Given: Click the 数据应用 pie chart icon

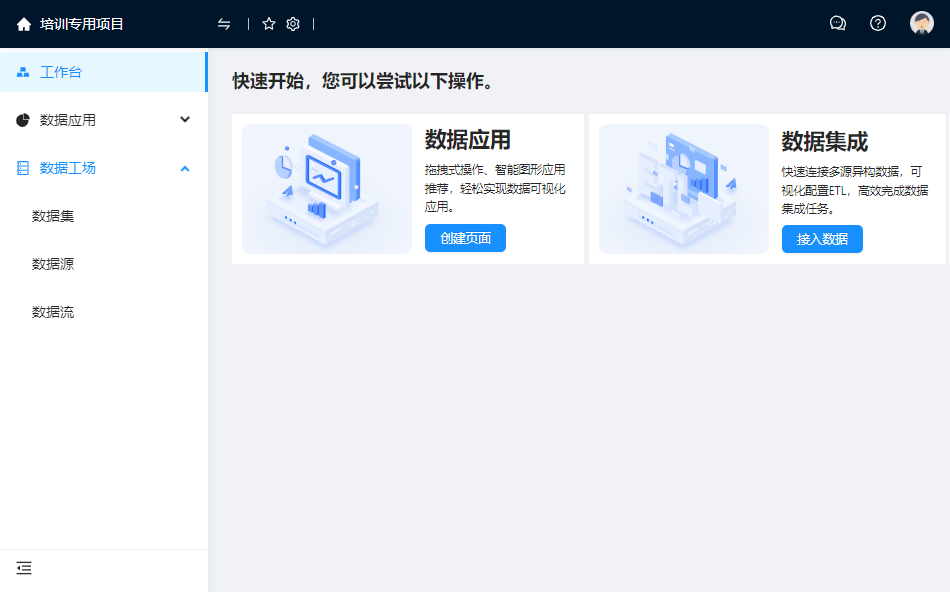Looking at the screenshot, I should tap(23, 120).
